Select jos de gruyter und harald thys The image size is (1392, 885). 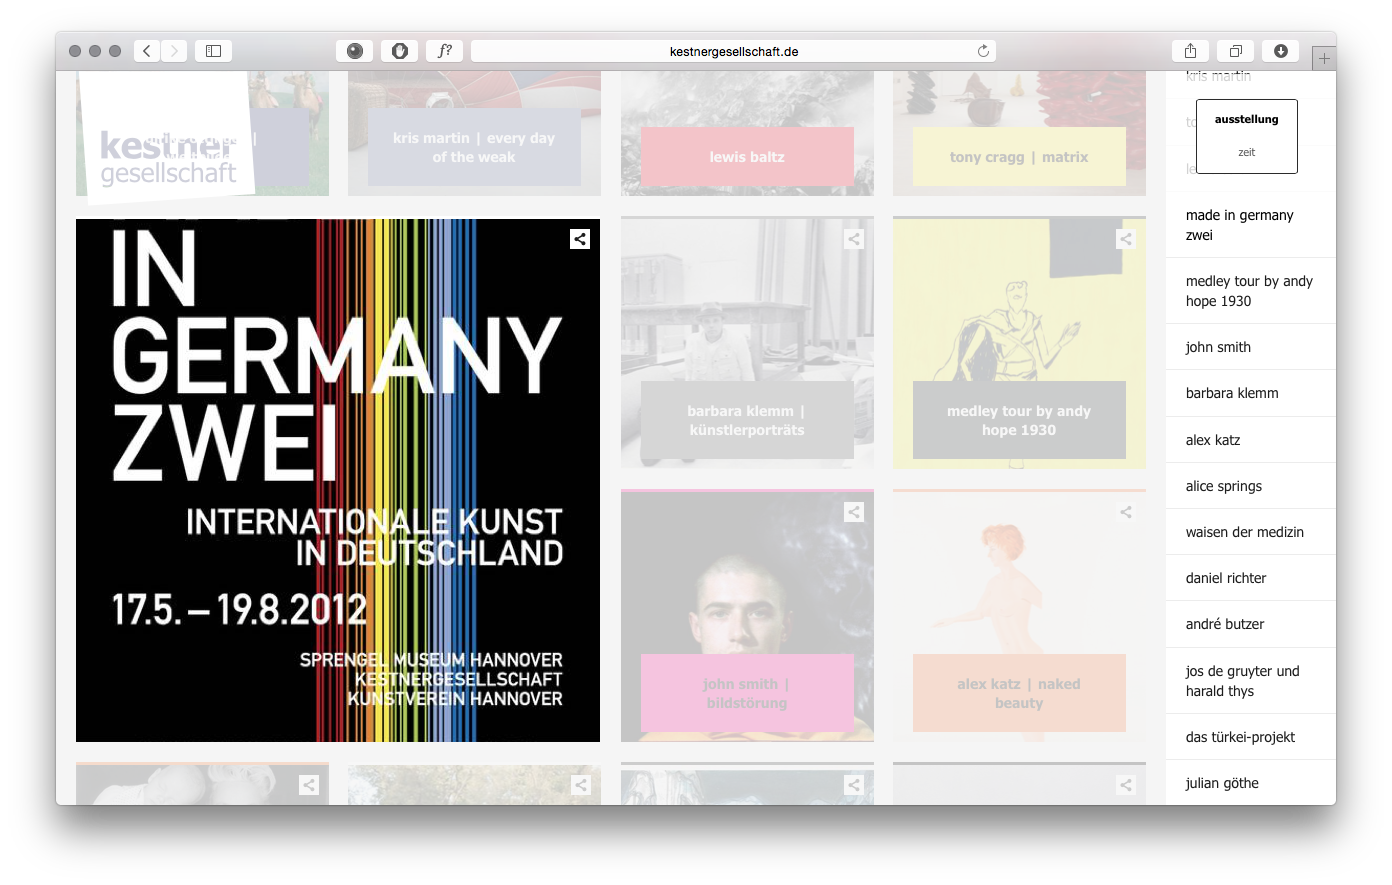pyautogui.click(x=1251, y=681)
